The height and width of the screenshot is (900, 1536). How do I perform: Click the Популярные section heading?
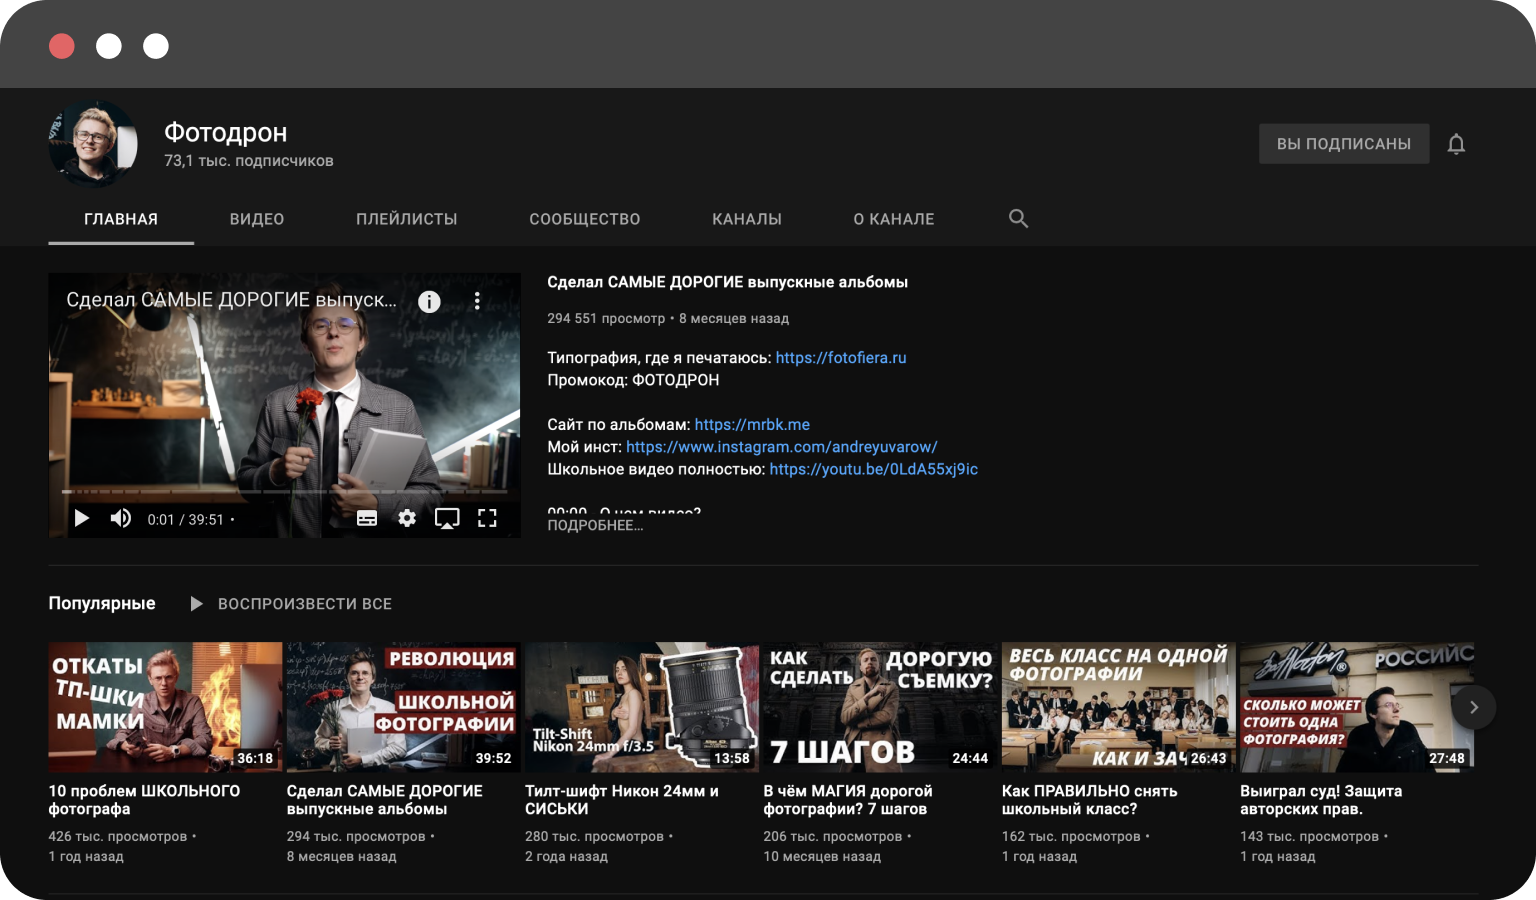[102, 603]
